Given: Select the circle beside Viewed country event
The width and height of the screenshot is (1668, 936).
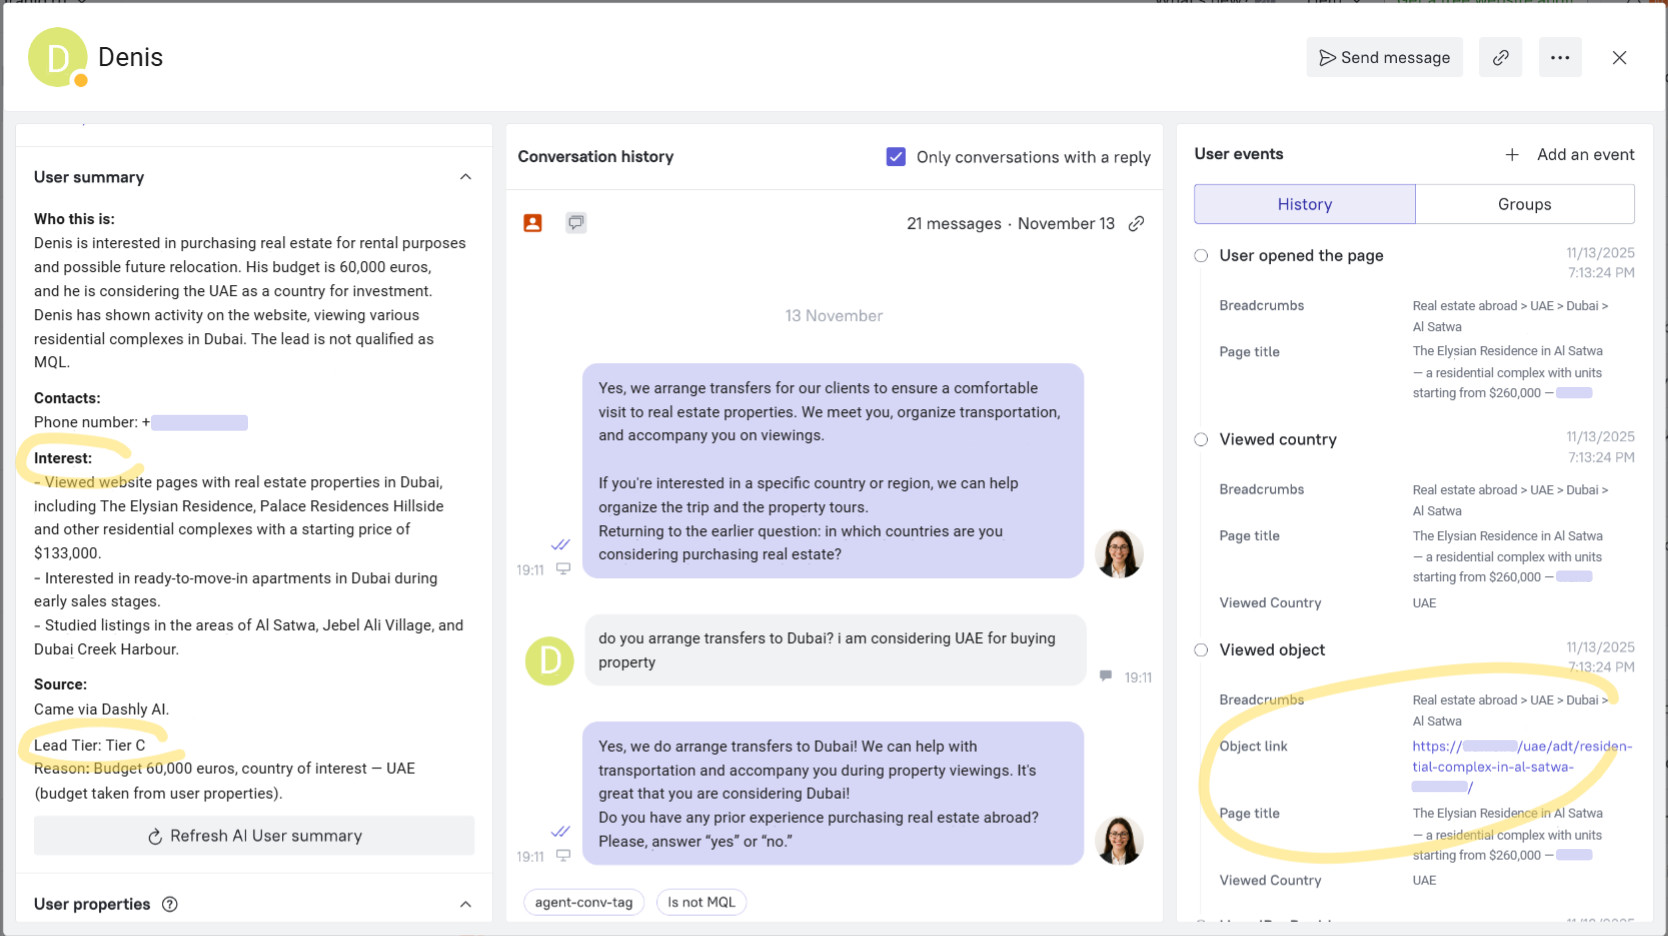Looking at the screenshot, I should coord(1201,439).
